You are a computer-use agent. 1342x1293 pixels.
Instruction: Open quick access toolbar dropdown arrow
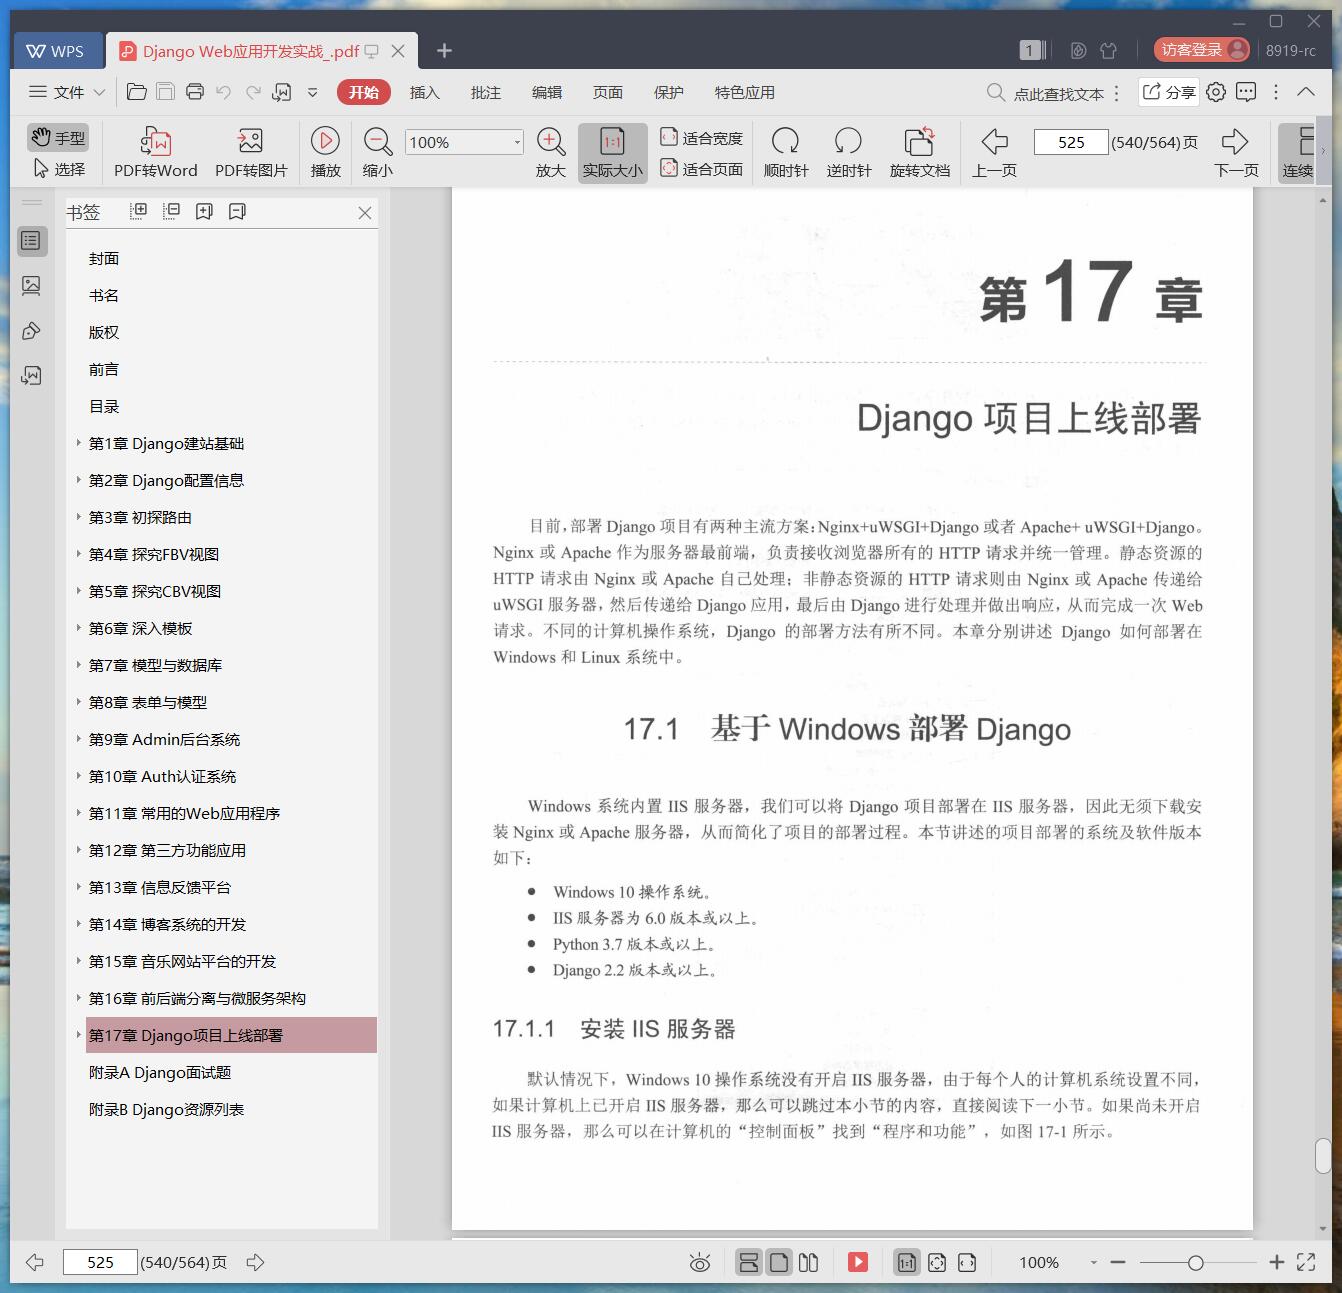(x=312, y=92)
